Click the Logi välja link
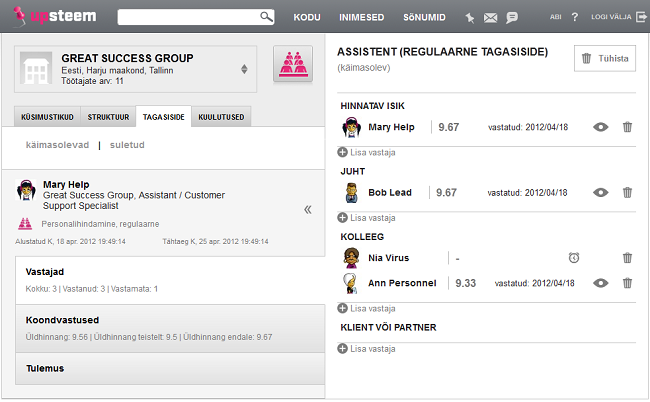 [x=611, y=17]
